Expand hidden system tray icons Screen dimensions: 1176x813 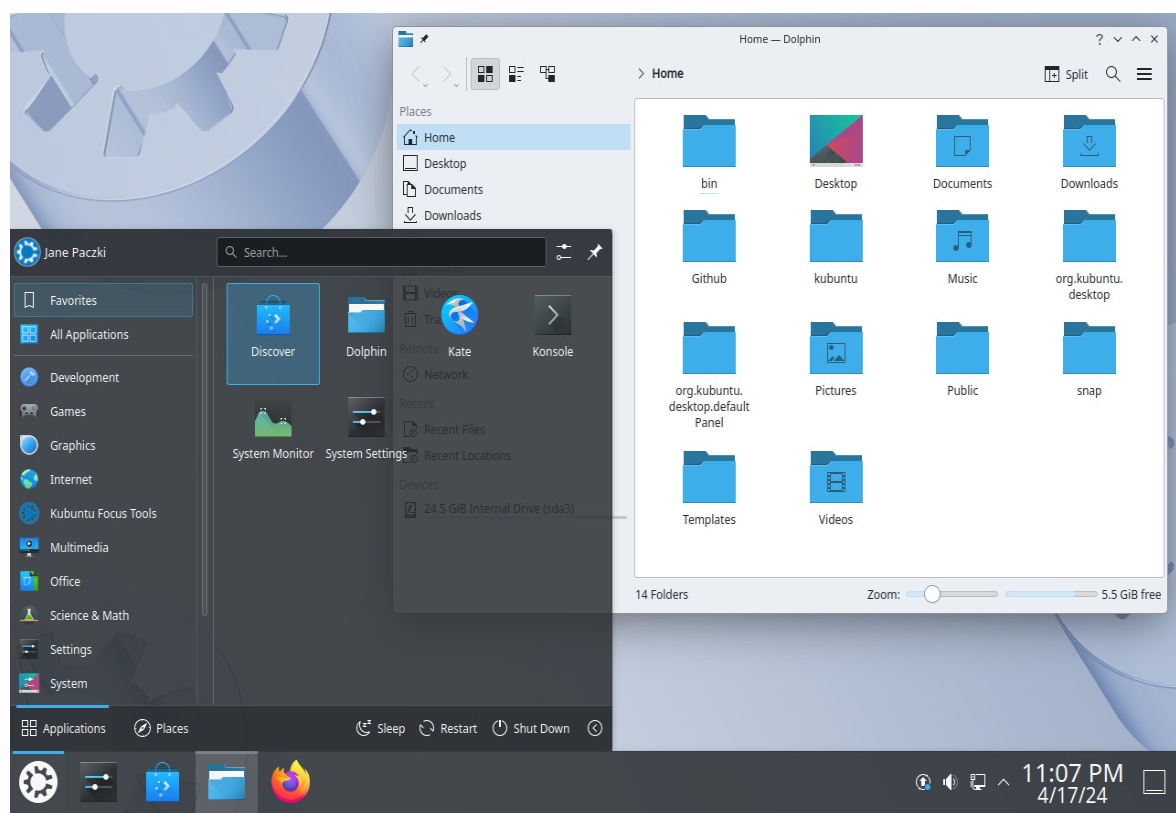tap(1003, 781)
